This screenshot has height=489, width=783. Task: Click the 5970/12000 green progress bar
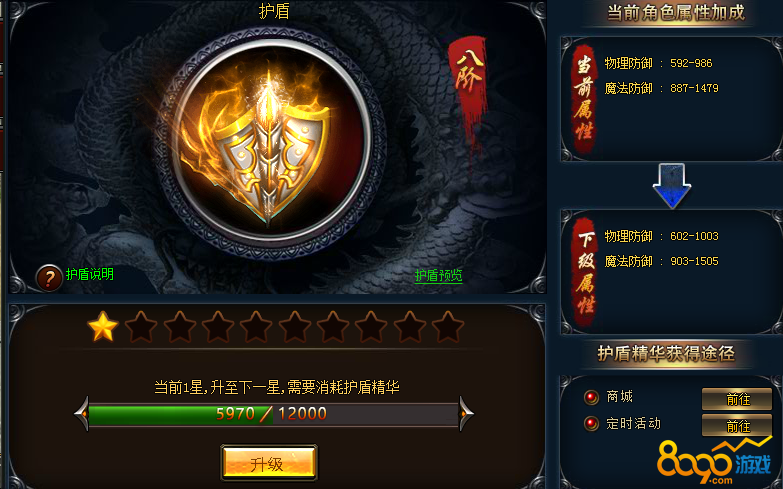click(274, 414)
